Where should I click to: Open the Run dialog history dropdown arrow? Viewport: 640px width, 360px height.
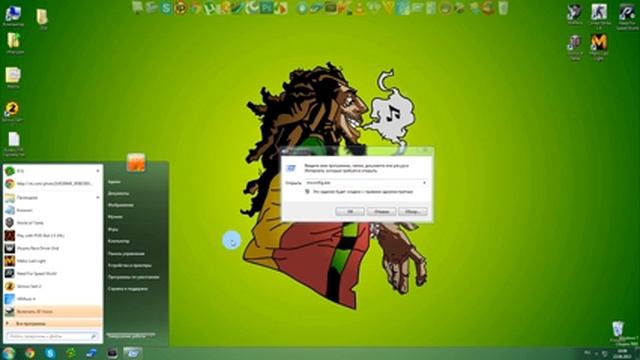coord(424,183)
